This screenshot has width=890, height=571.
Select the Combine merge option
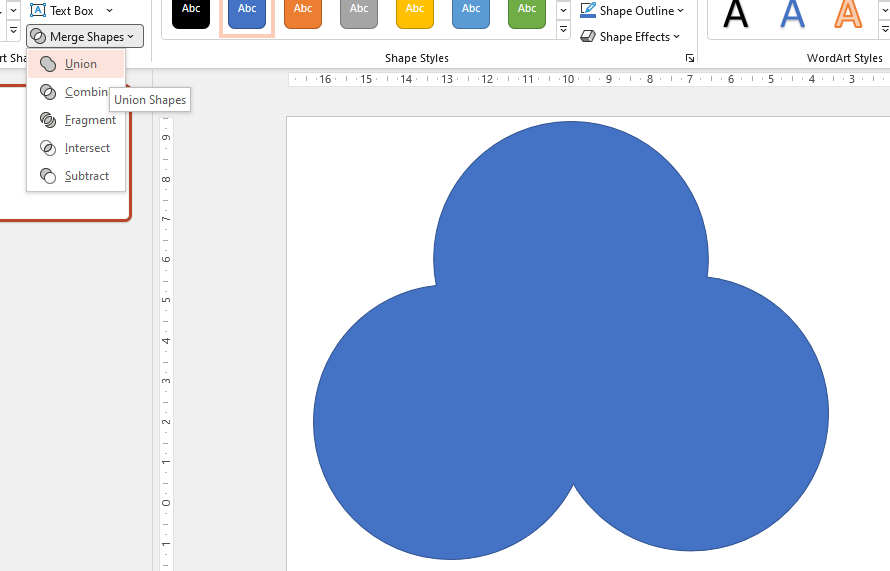(x=85, y=92)
